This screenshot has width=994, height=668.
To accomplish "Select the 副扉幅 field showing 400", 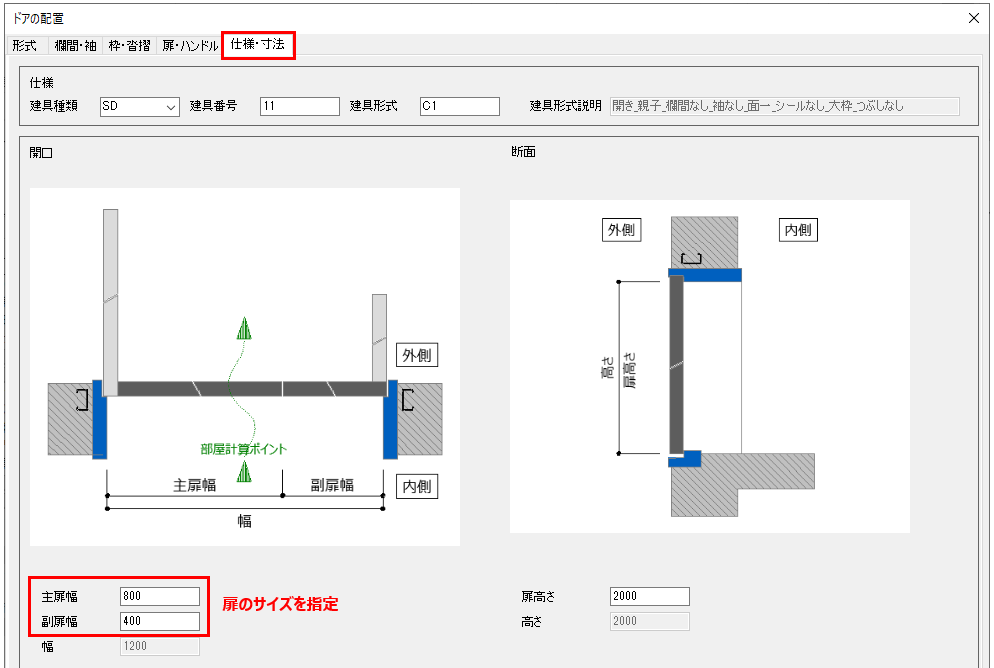I will [159, 621].
